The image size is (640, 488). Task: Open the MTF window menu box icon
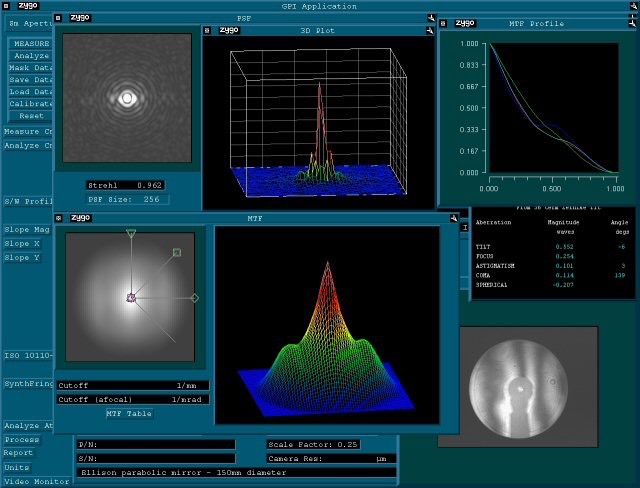pyautogui.click(x=59, y=216)
